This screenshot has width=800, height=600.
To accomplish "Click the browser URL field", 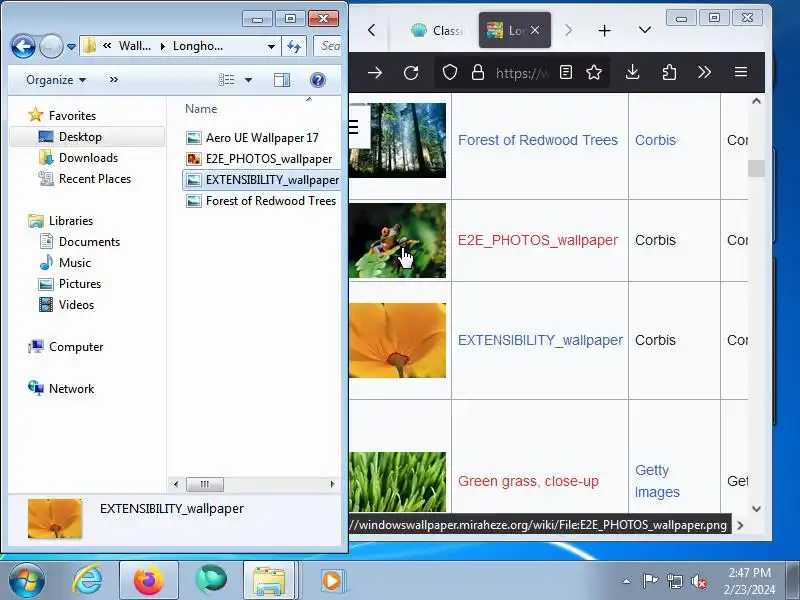I will (521, 73).
